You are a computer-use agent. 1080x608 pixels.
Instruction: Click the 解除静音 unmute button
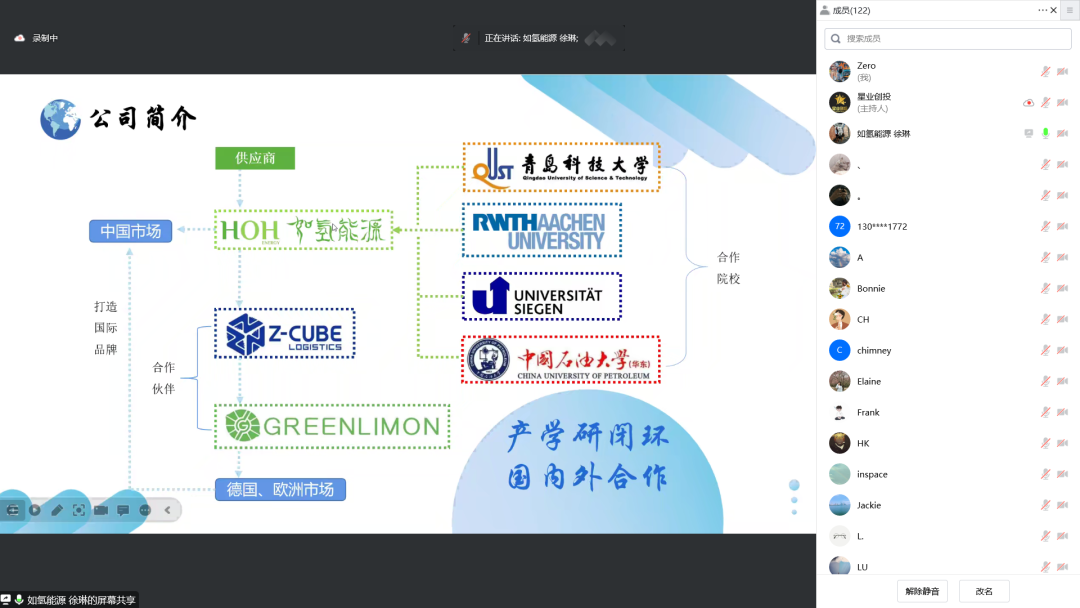[922, 591]
